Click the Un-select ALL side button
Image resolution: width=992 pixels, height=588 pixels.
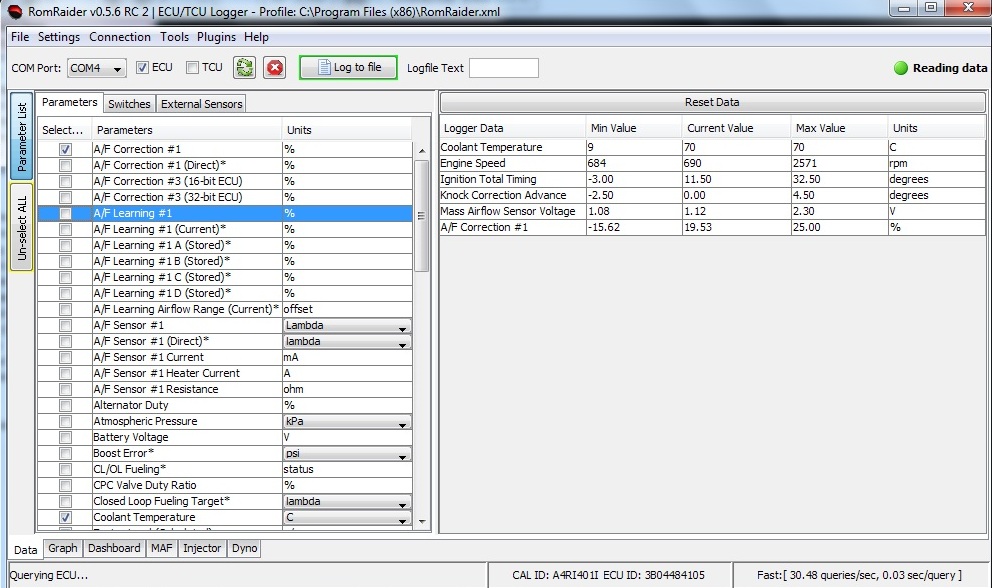(22, 227)
